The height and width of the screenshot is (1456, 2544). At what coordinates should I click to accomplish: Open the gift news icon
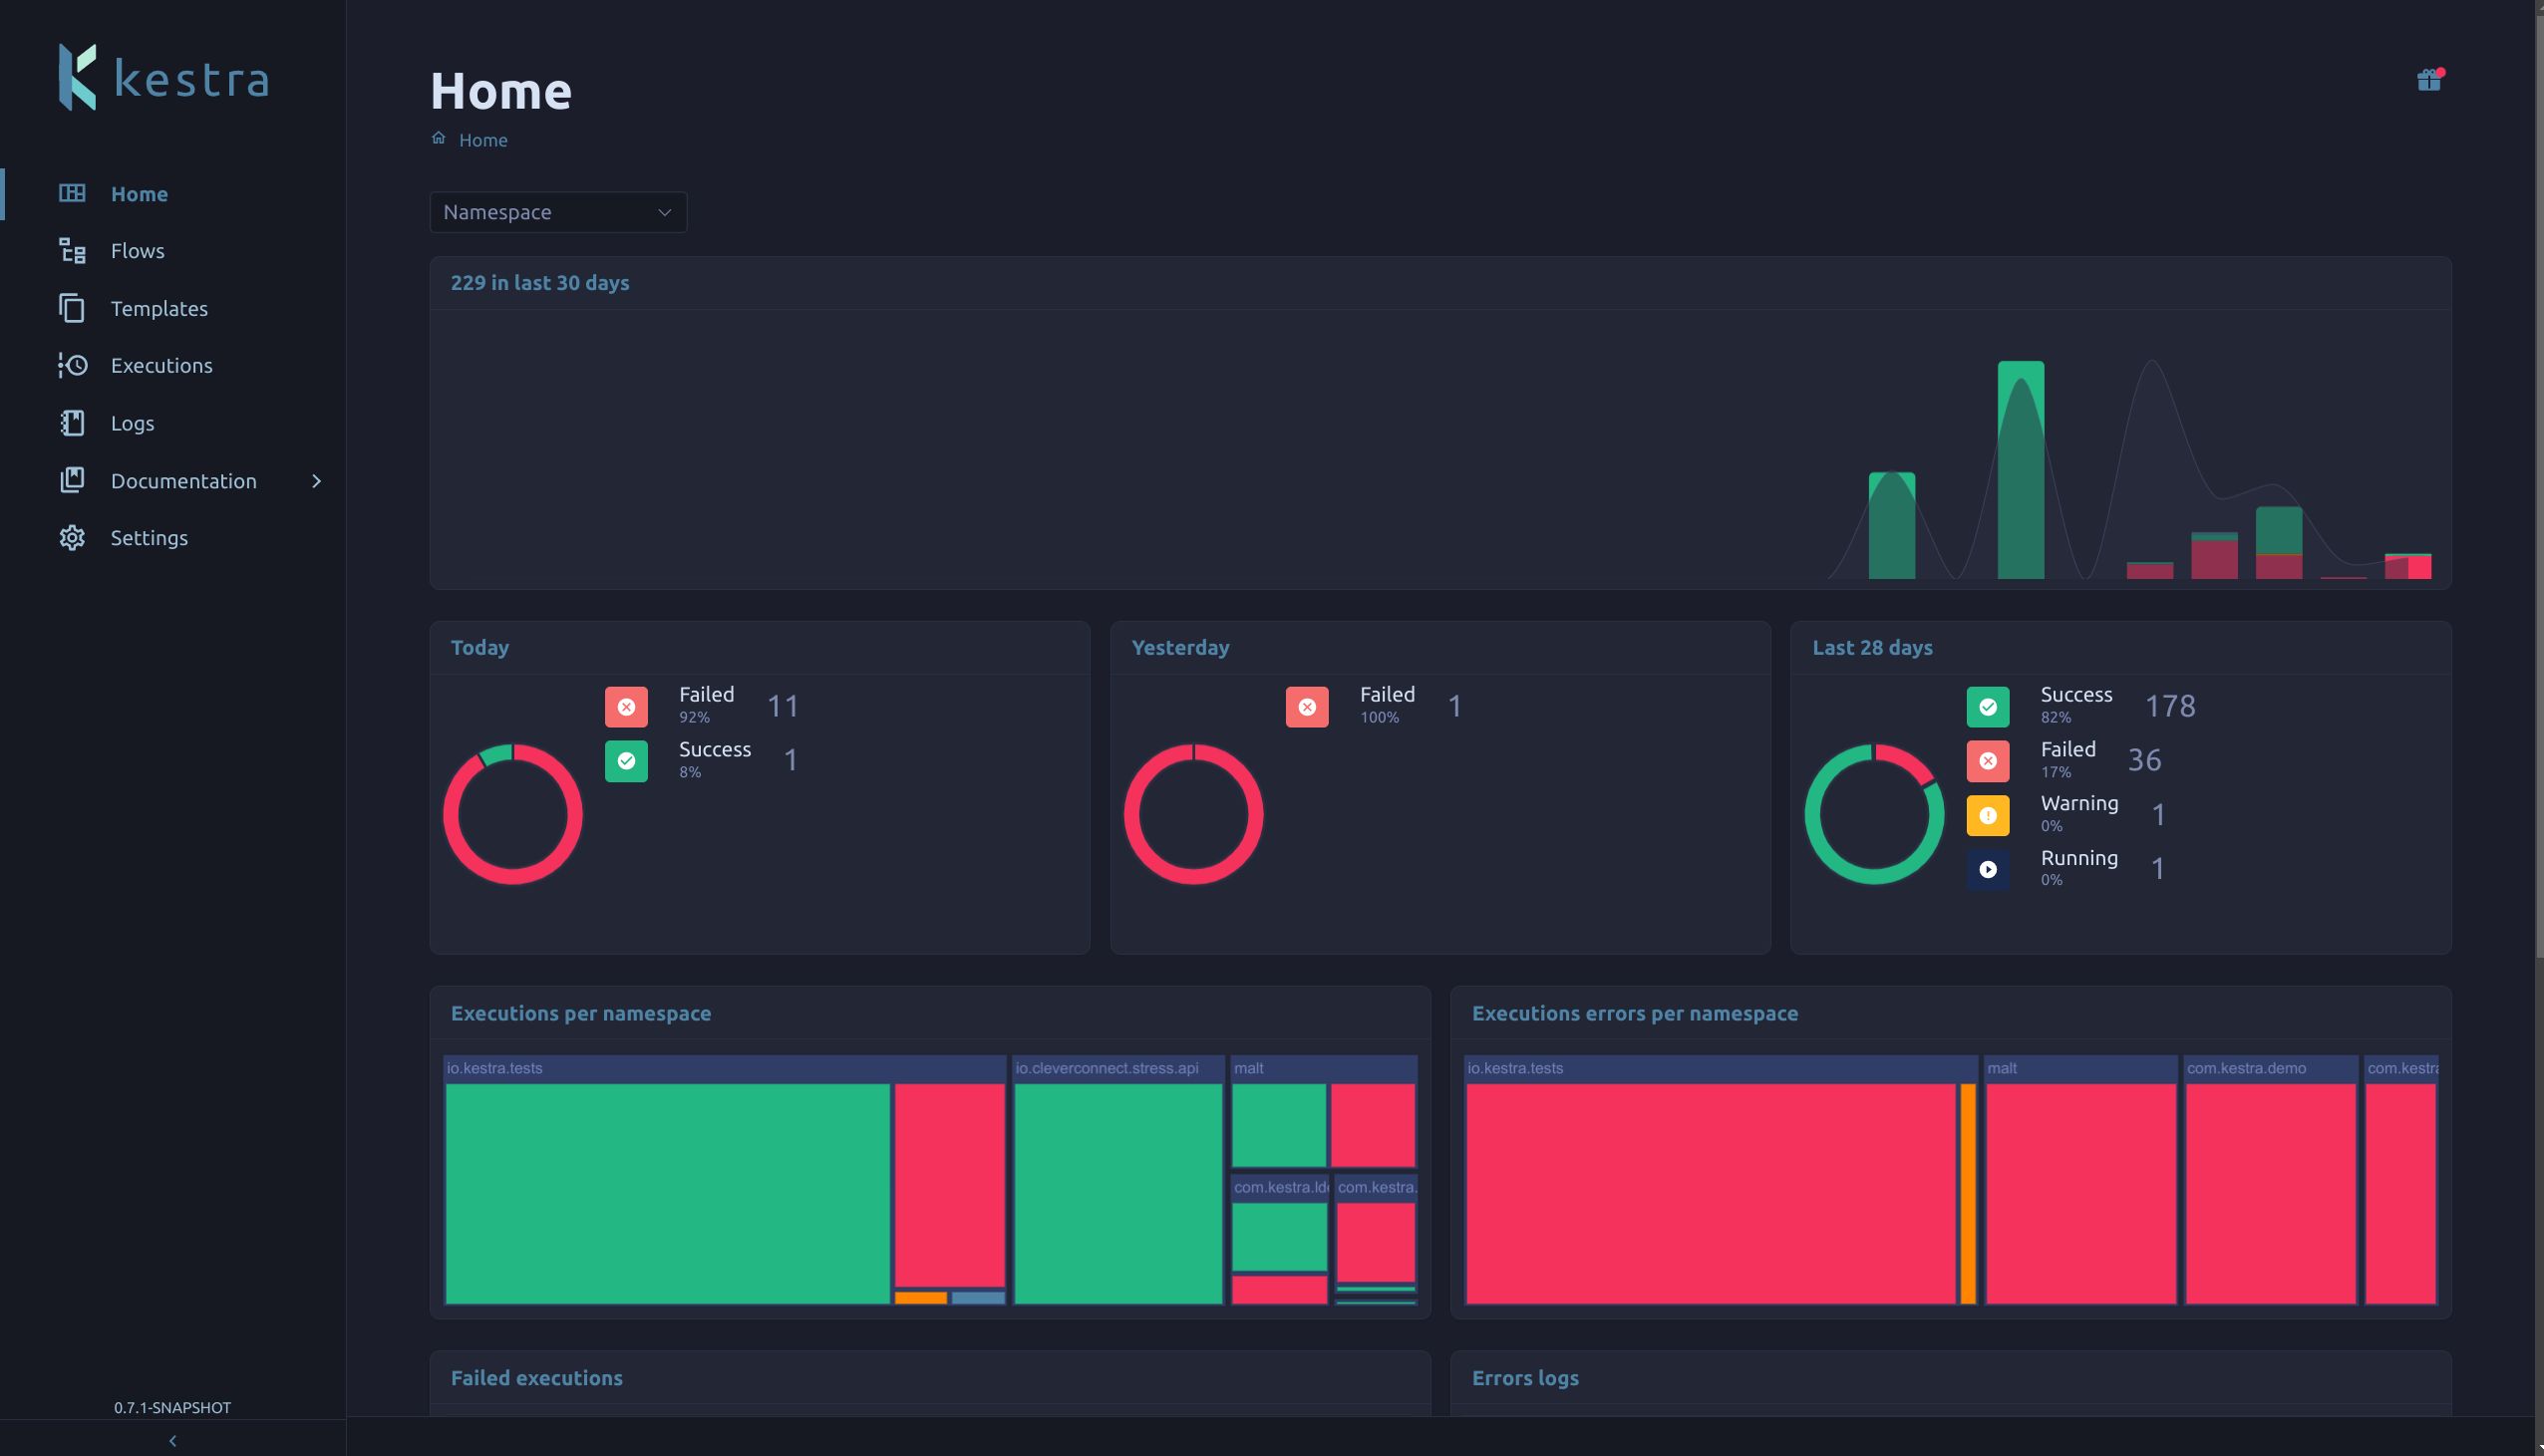[x=2429, y=80]
